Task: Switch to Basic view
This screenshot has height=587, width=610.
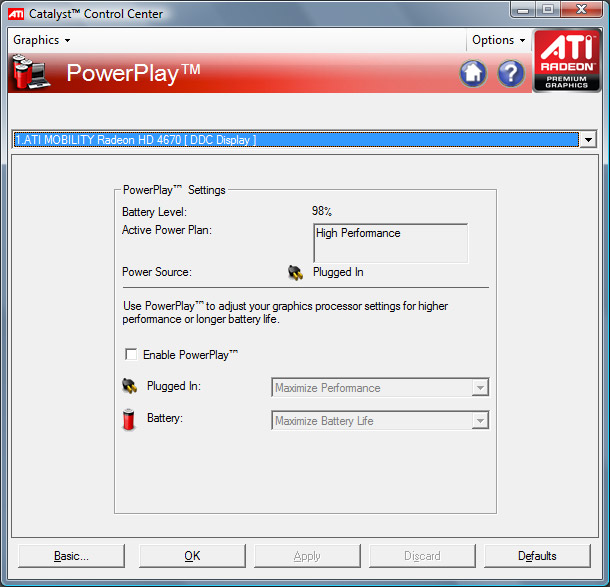Action: pyautogui.click(x=71, y=556)
